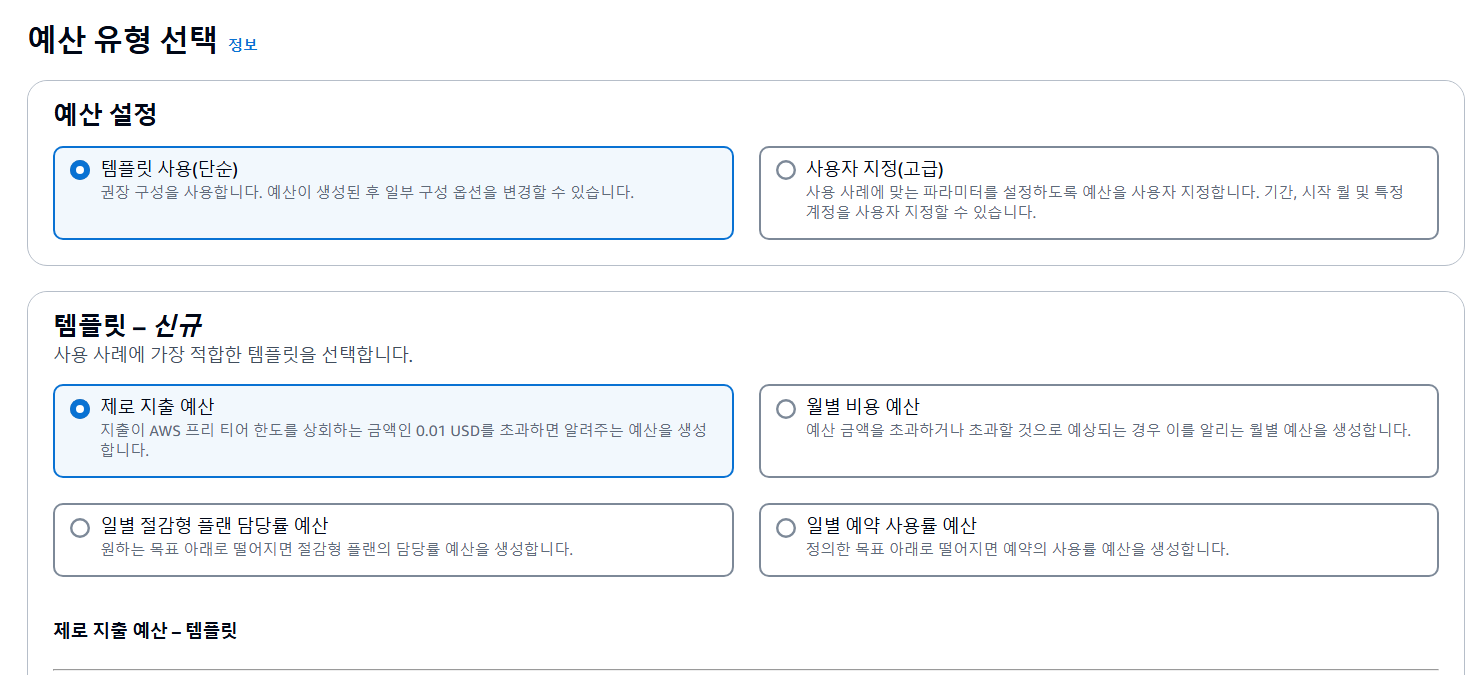Click the description starting with 사용 사례에 맞는 파라미터
The height and width of the screenshot is (675, 1476).
1105,202
